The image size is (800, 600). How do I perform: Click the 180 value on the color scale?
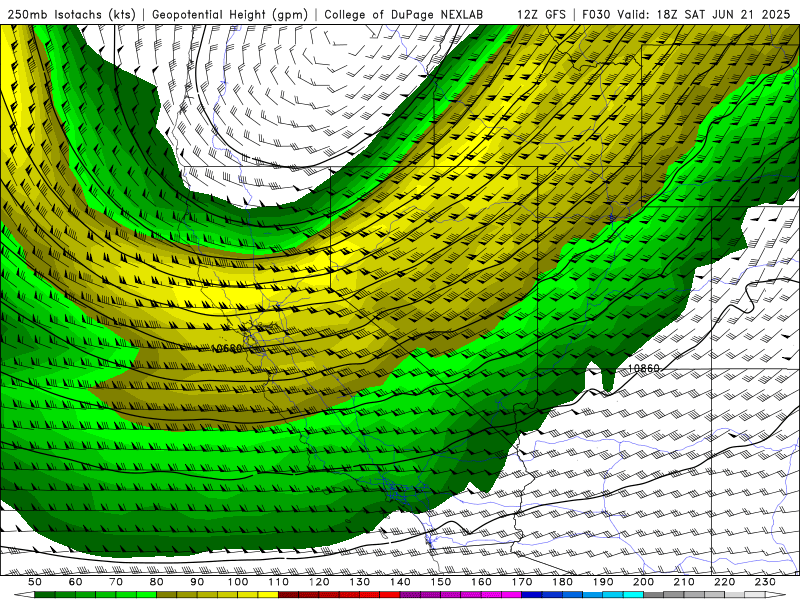[562, 582]
